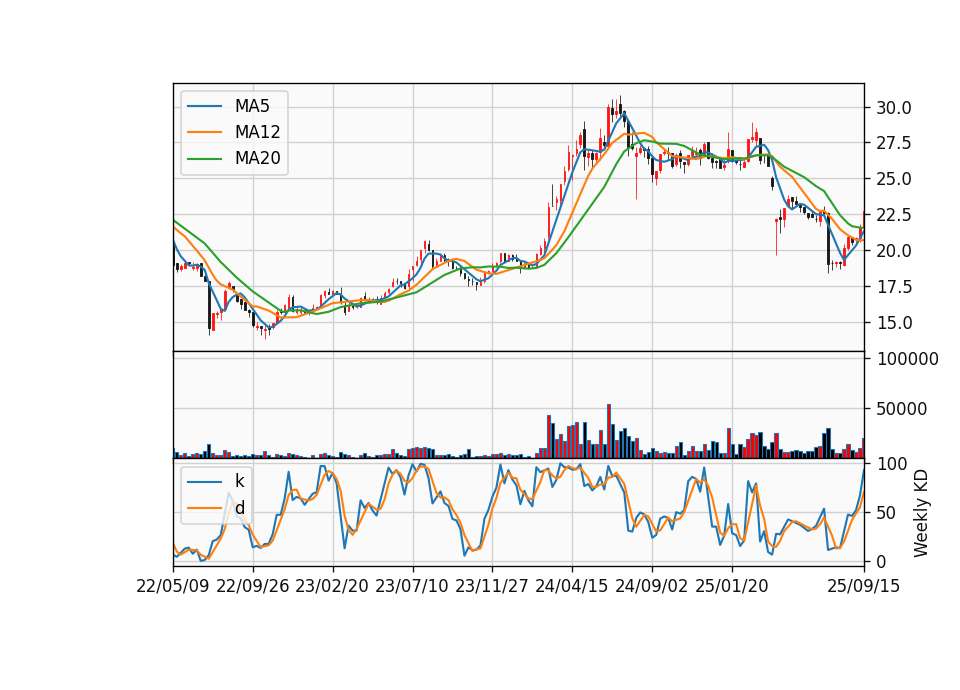960x690 pixels.
Task: Click the 30.0 price axis label
Action: (894, 108)
